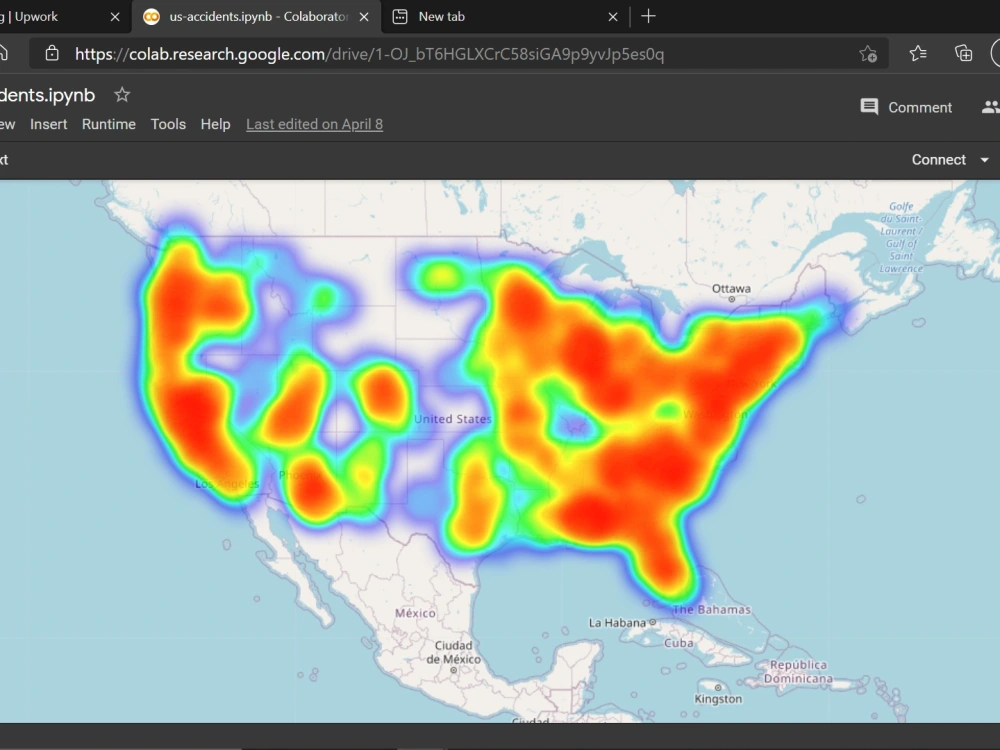Select the us-accidents.ipynb Colaboratory tab
This screenshot has height=750, width=1000.
coord(257,17)
